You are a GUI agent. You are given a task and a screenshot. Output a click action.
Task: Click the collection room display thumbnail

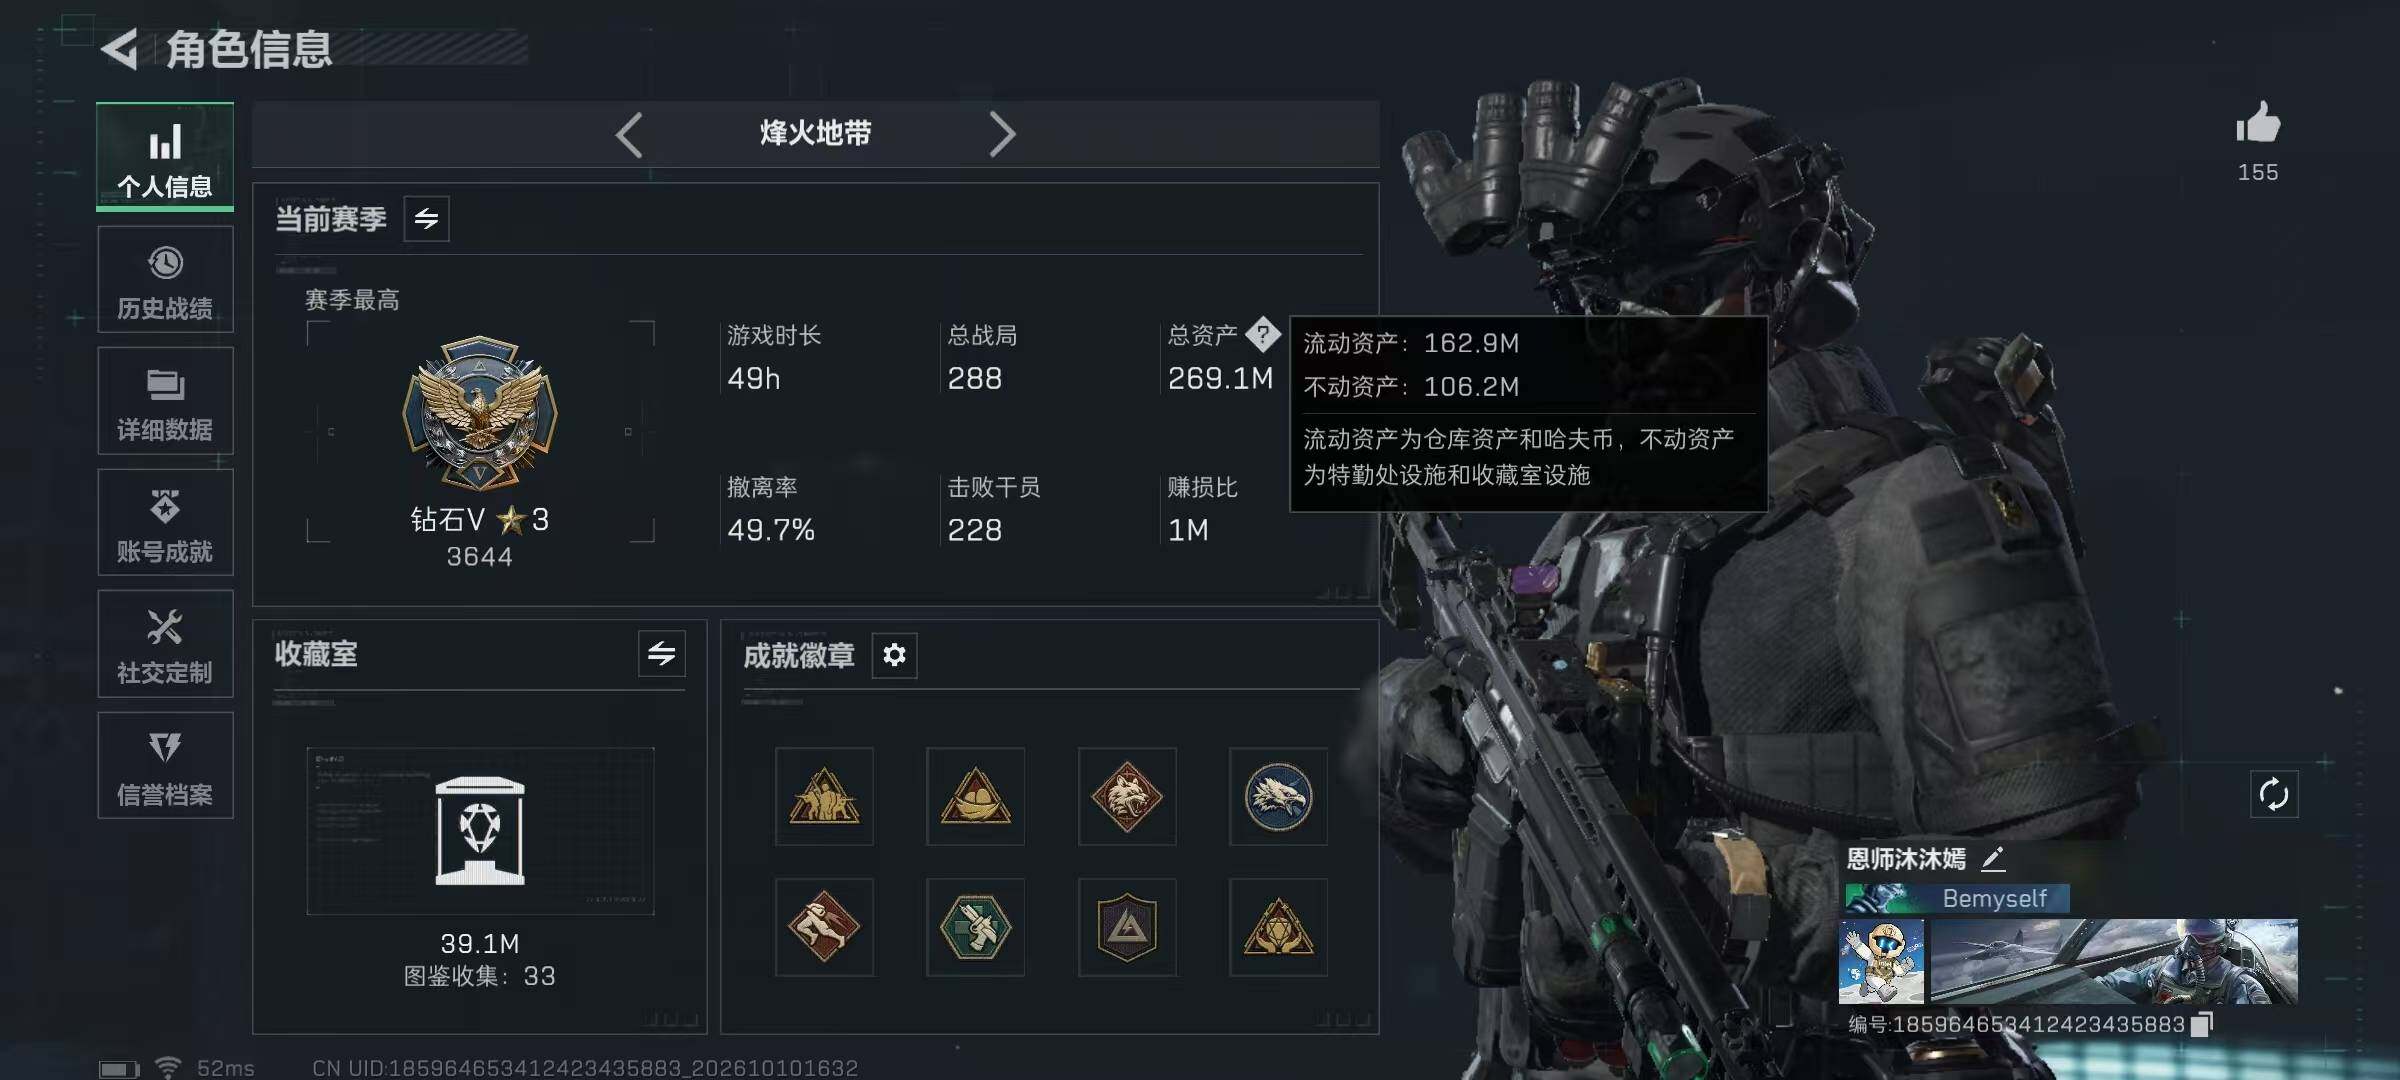480,831
